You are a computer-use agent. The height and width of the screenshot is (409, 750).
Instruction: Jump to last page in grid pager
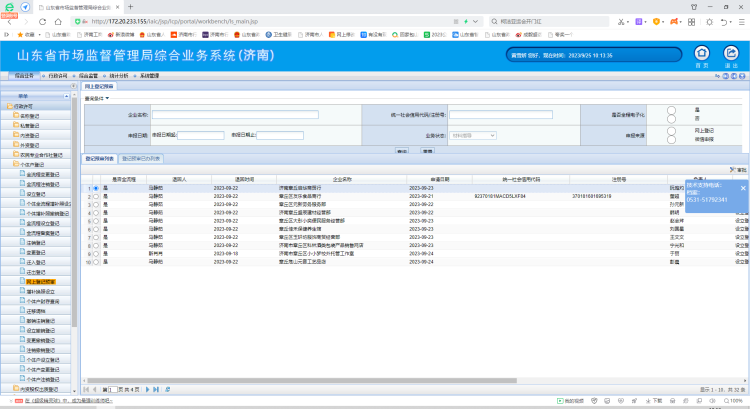pyautogui.click(x=155, y=388)
